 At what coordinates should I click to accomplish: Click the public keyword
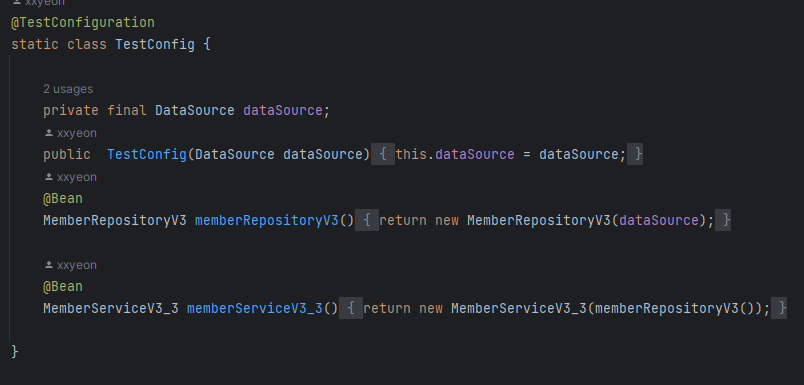coord(67,155)
